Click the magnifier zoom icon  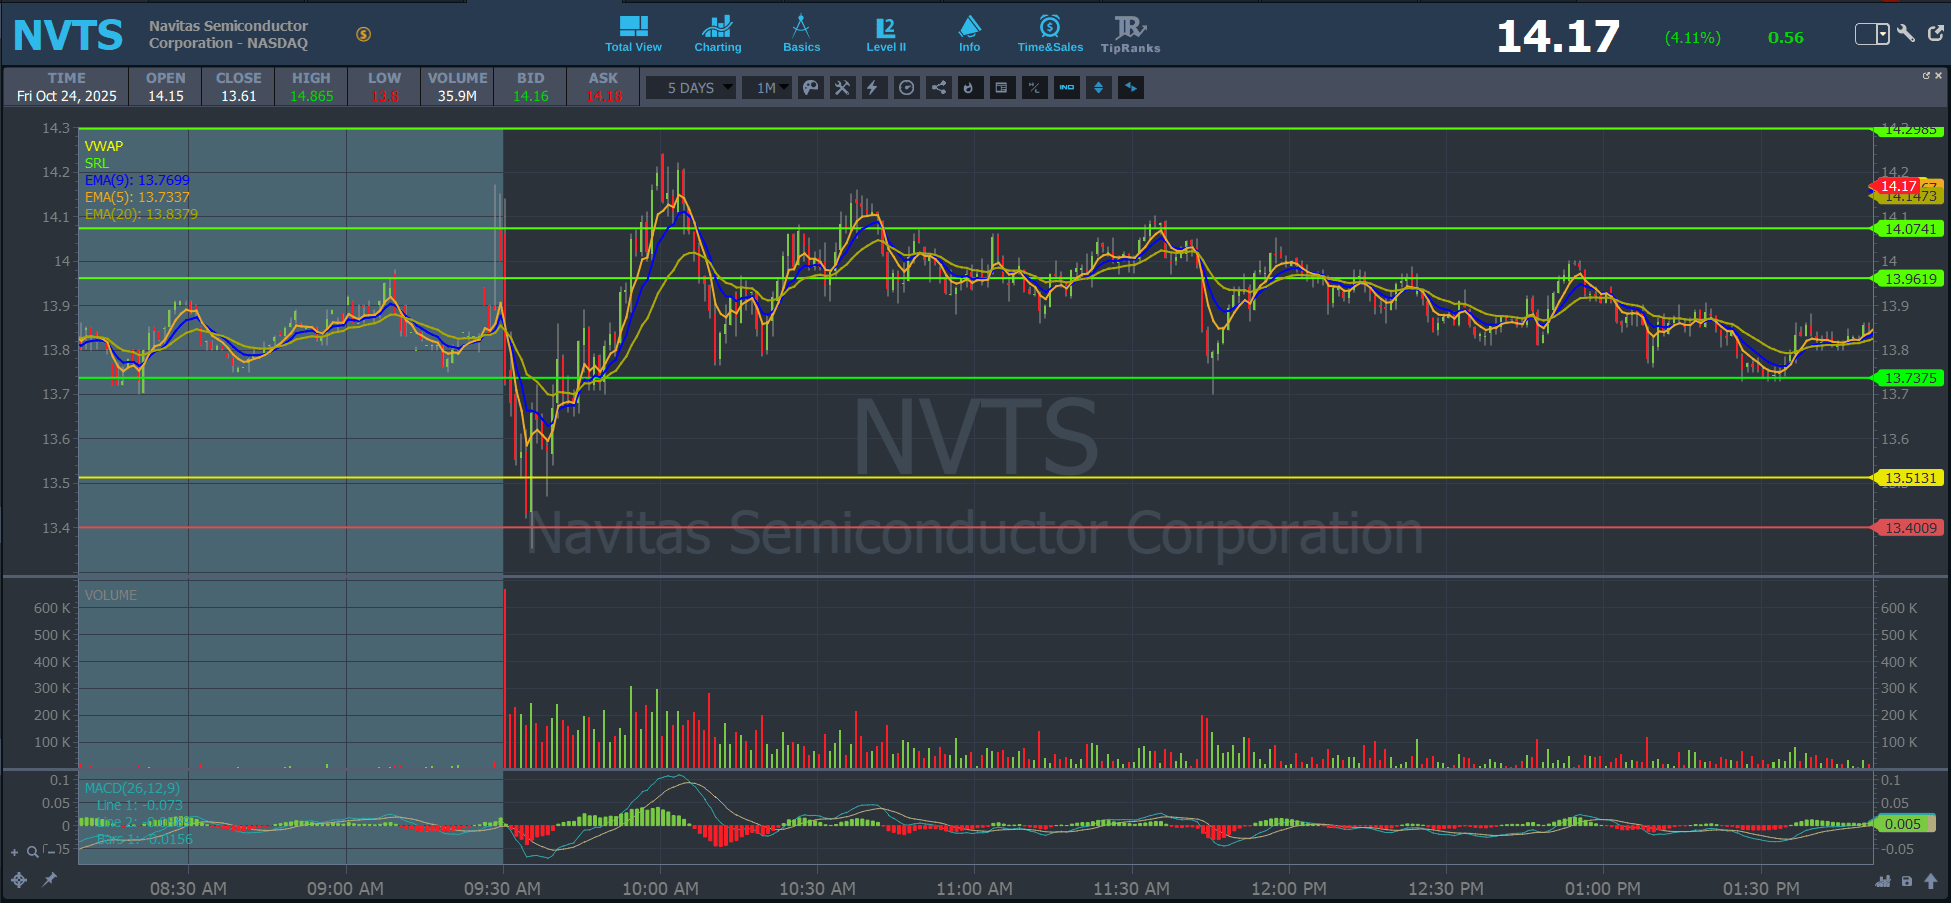pos(33,851)
